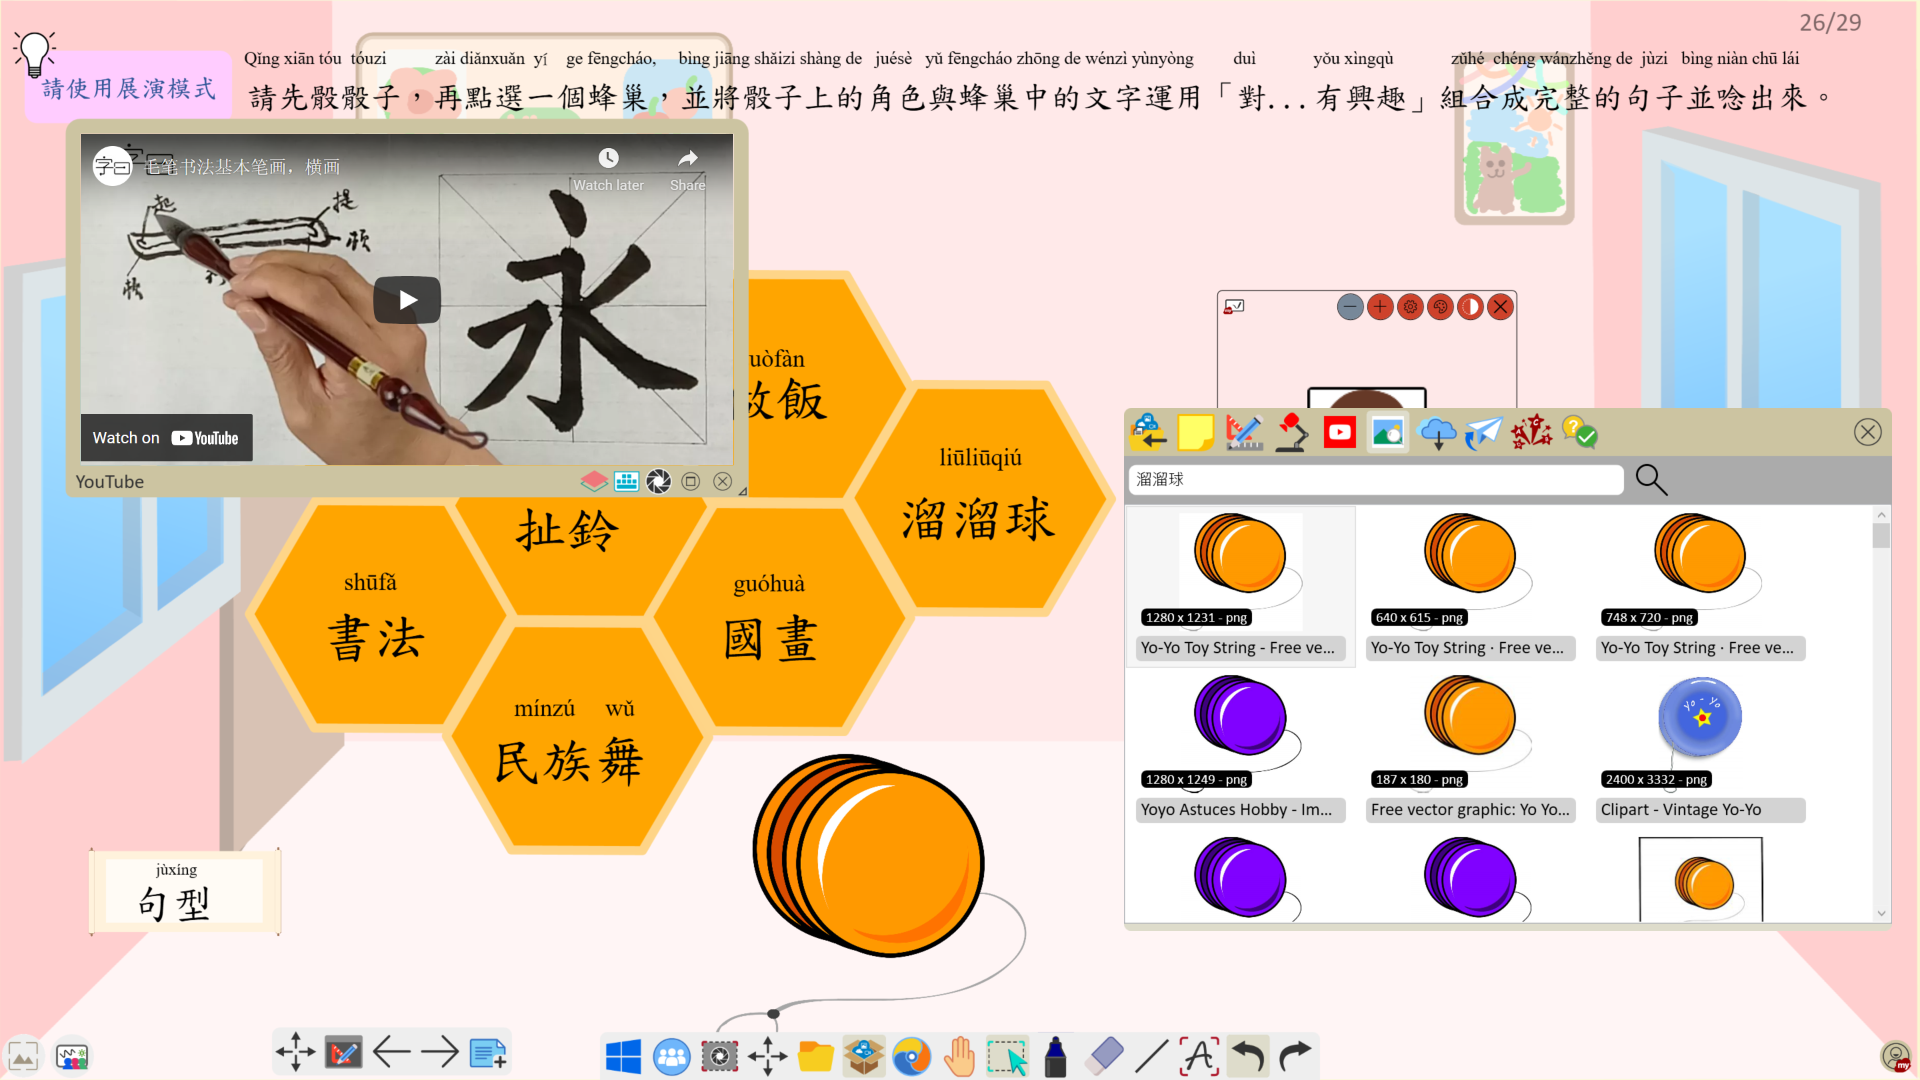Open the sticky note tool
The height and width of the screenshot is (1080, 1920).
pos(1197,432)
